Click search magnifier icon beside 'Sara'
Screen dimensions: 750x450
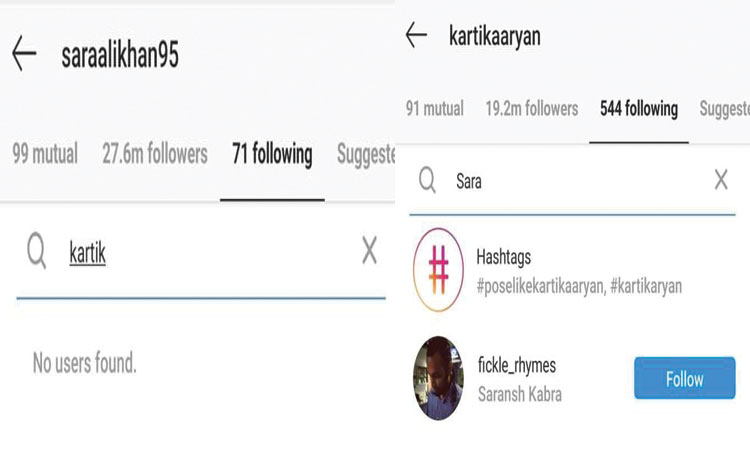tap(427, 180)
